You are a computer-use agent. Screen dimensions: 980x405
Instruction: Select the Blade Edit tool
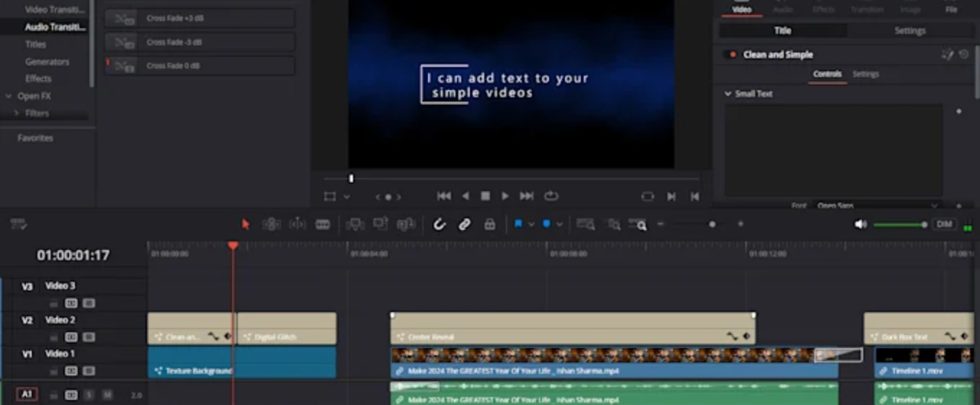323,224
